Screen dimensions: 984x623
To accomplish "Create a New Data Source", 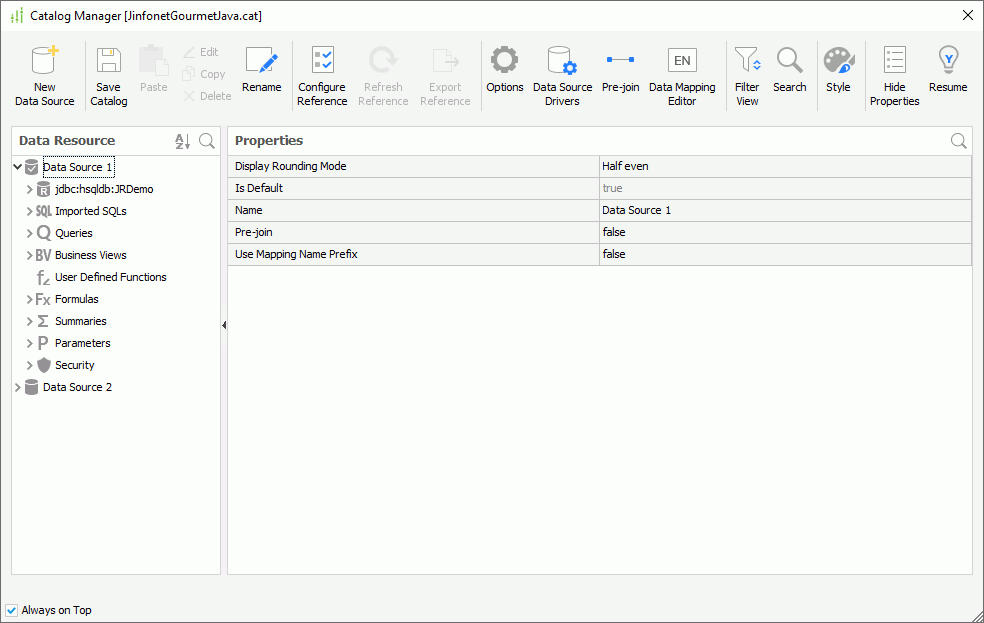I will pos(44,70).
